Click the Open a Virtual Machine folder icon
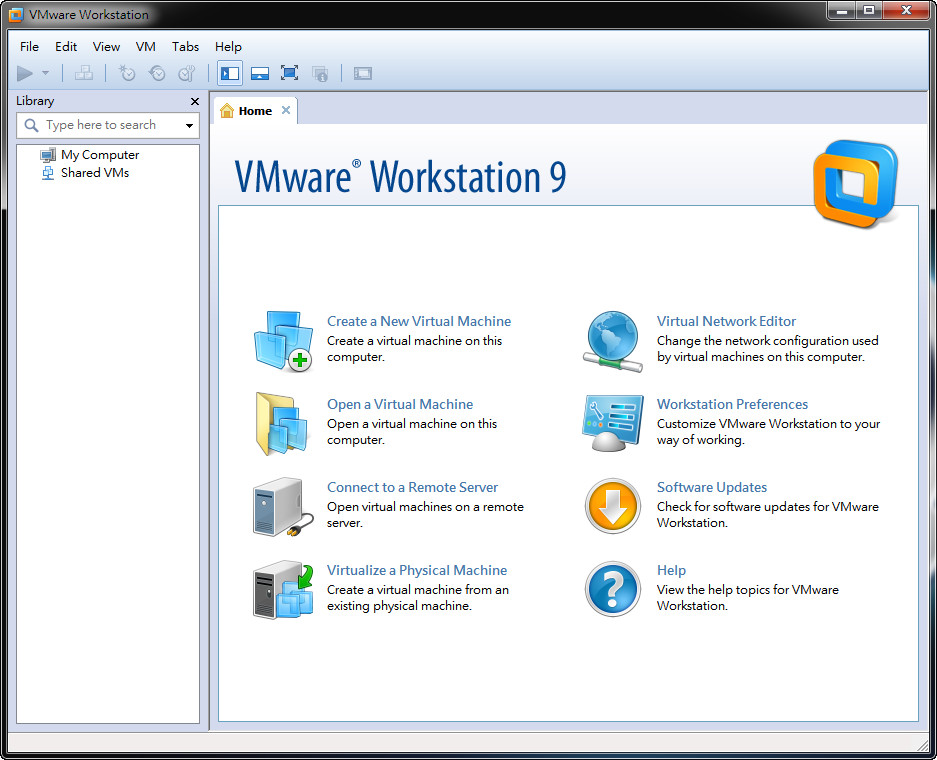The height and width of the screenshot is (760, 937). click(282, 424)
